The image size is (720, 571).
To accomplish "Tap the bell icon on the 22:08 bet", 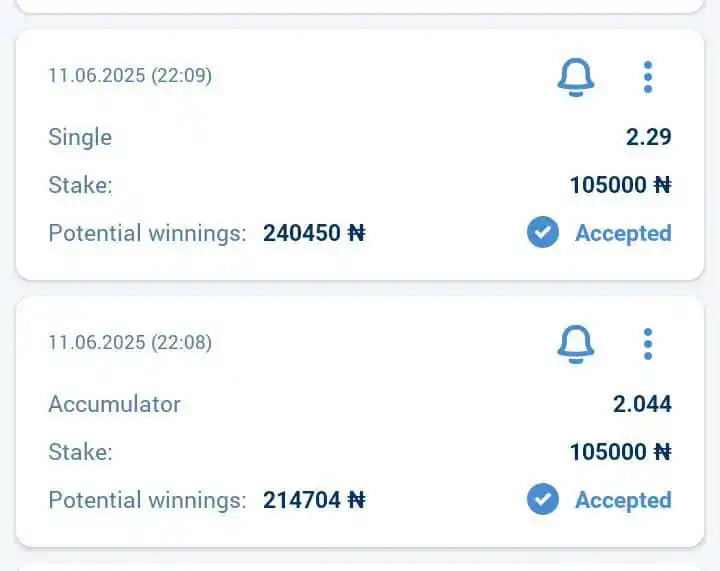I will point(575,344).
